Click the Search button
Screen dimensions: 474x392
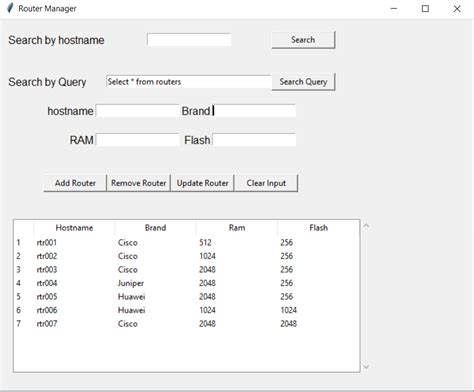(x=303, y=40)
